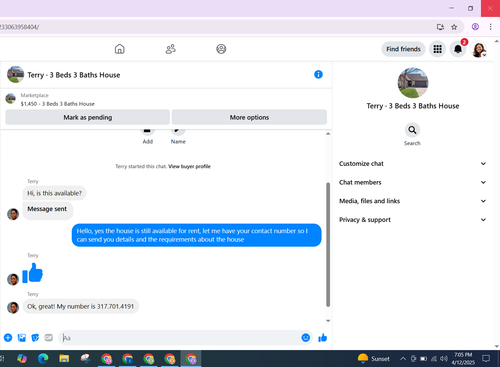500x367 pixels.
Task: Open the account profile picture menu
Action: (x=479, y=49)
